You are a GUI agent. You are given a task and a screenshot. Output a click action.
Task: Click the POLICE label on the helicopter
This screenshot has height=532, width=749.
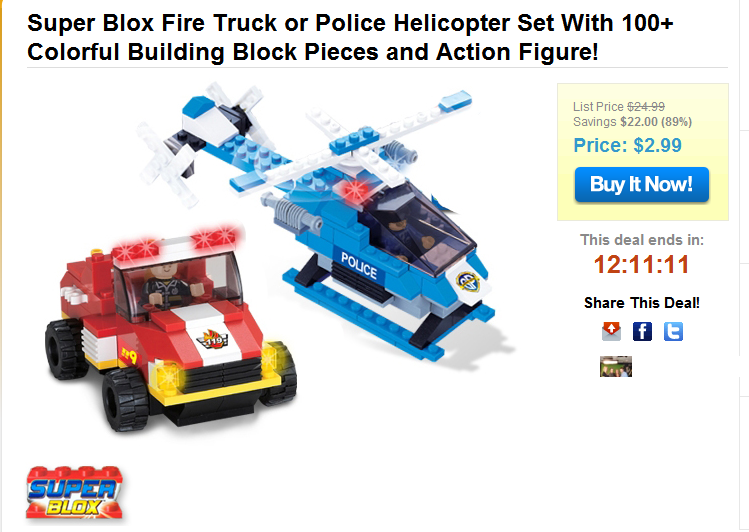coord(359,266)
